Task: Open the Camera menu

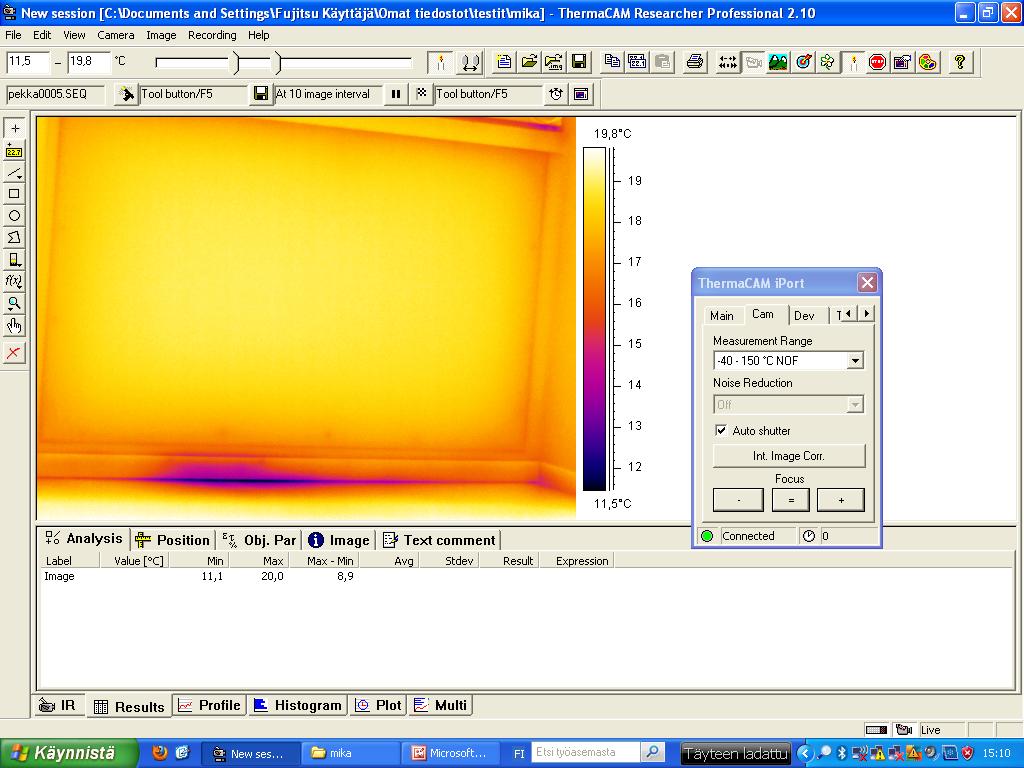Action: point(115,35)
